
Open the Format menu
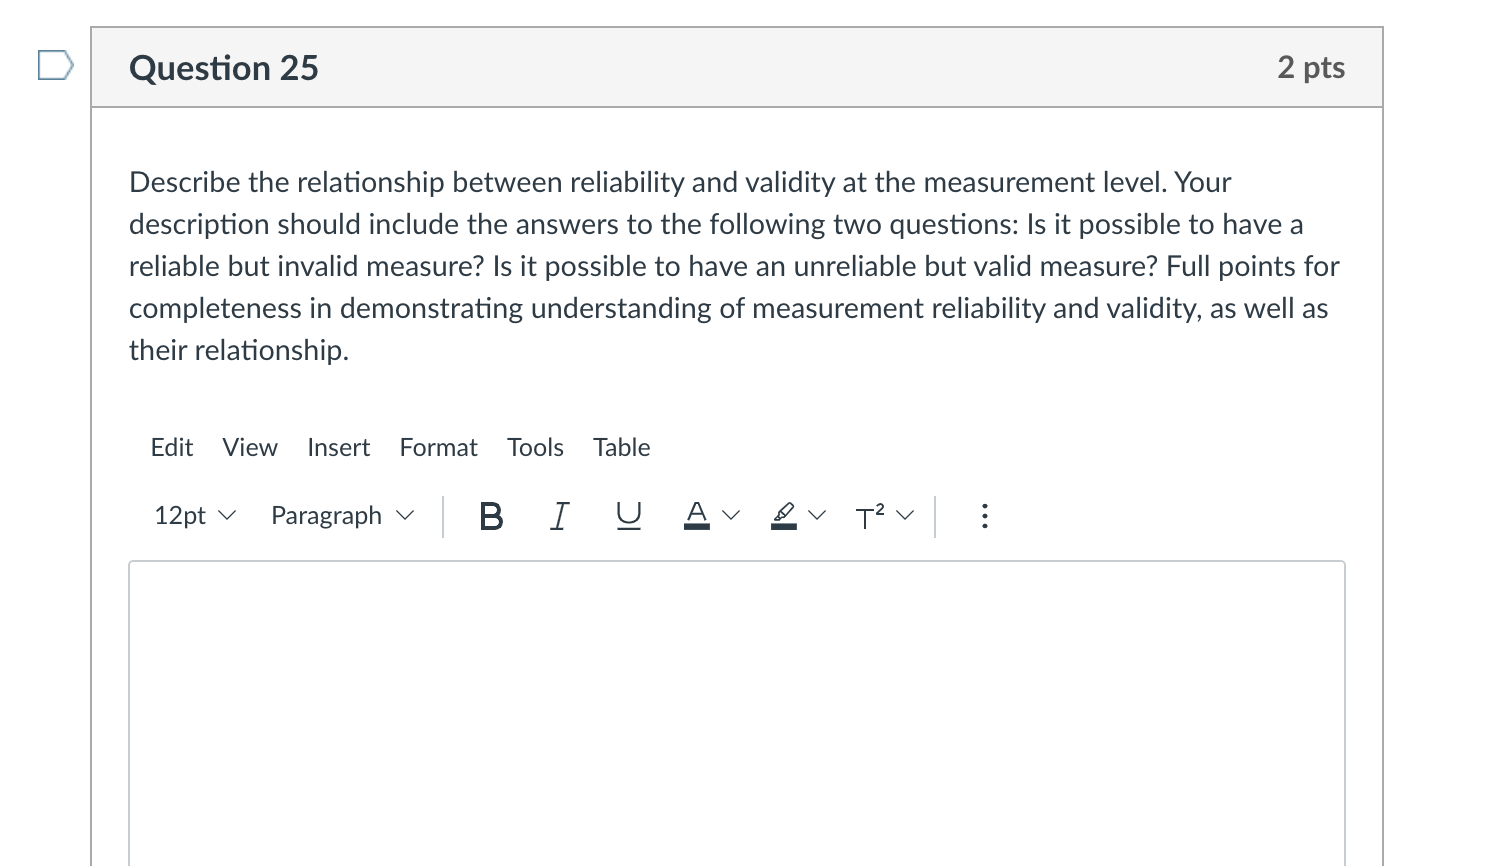[x=439, y=447]
